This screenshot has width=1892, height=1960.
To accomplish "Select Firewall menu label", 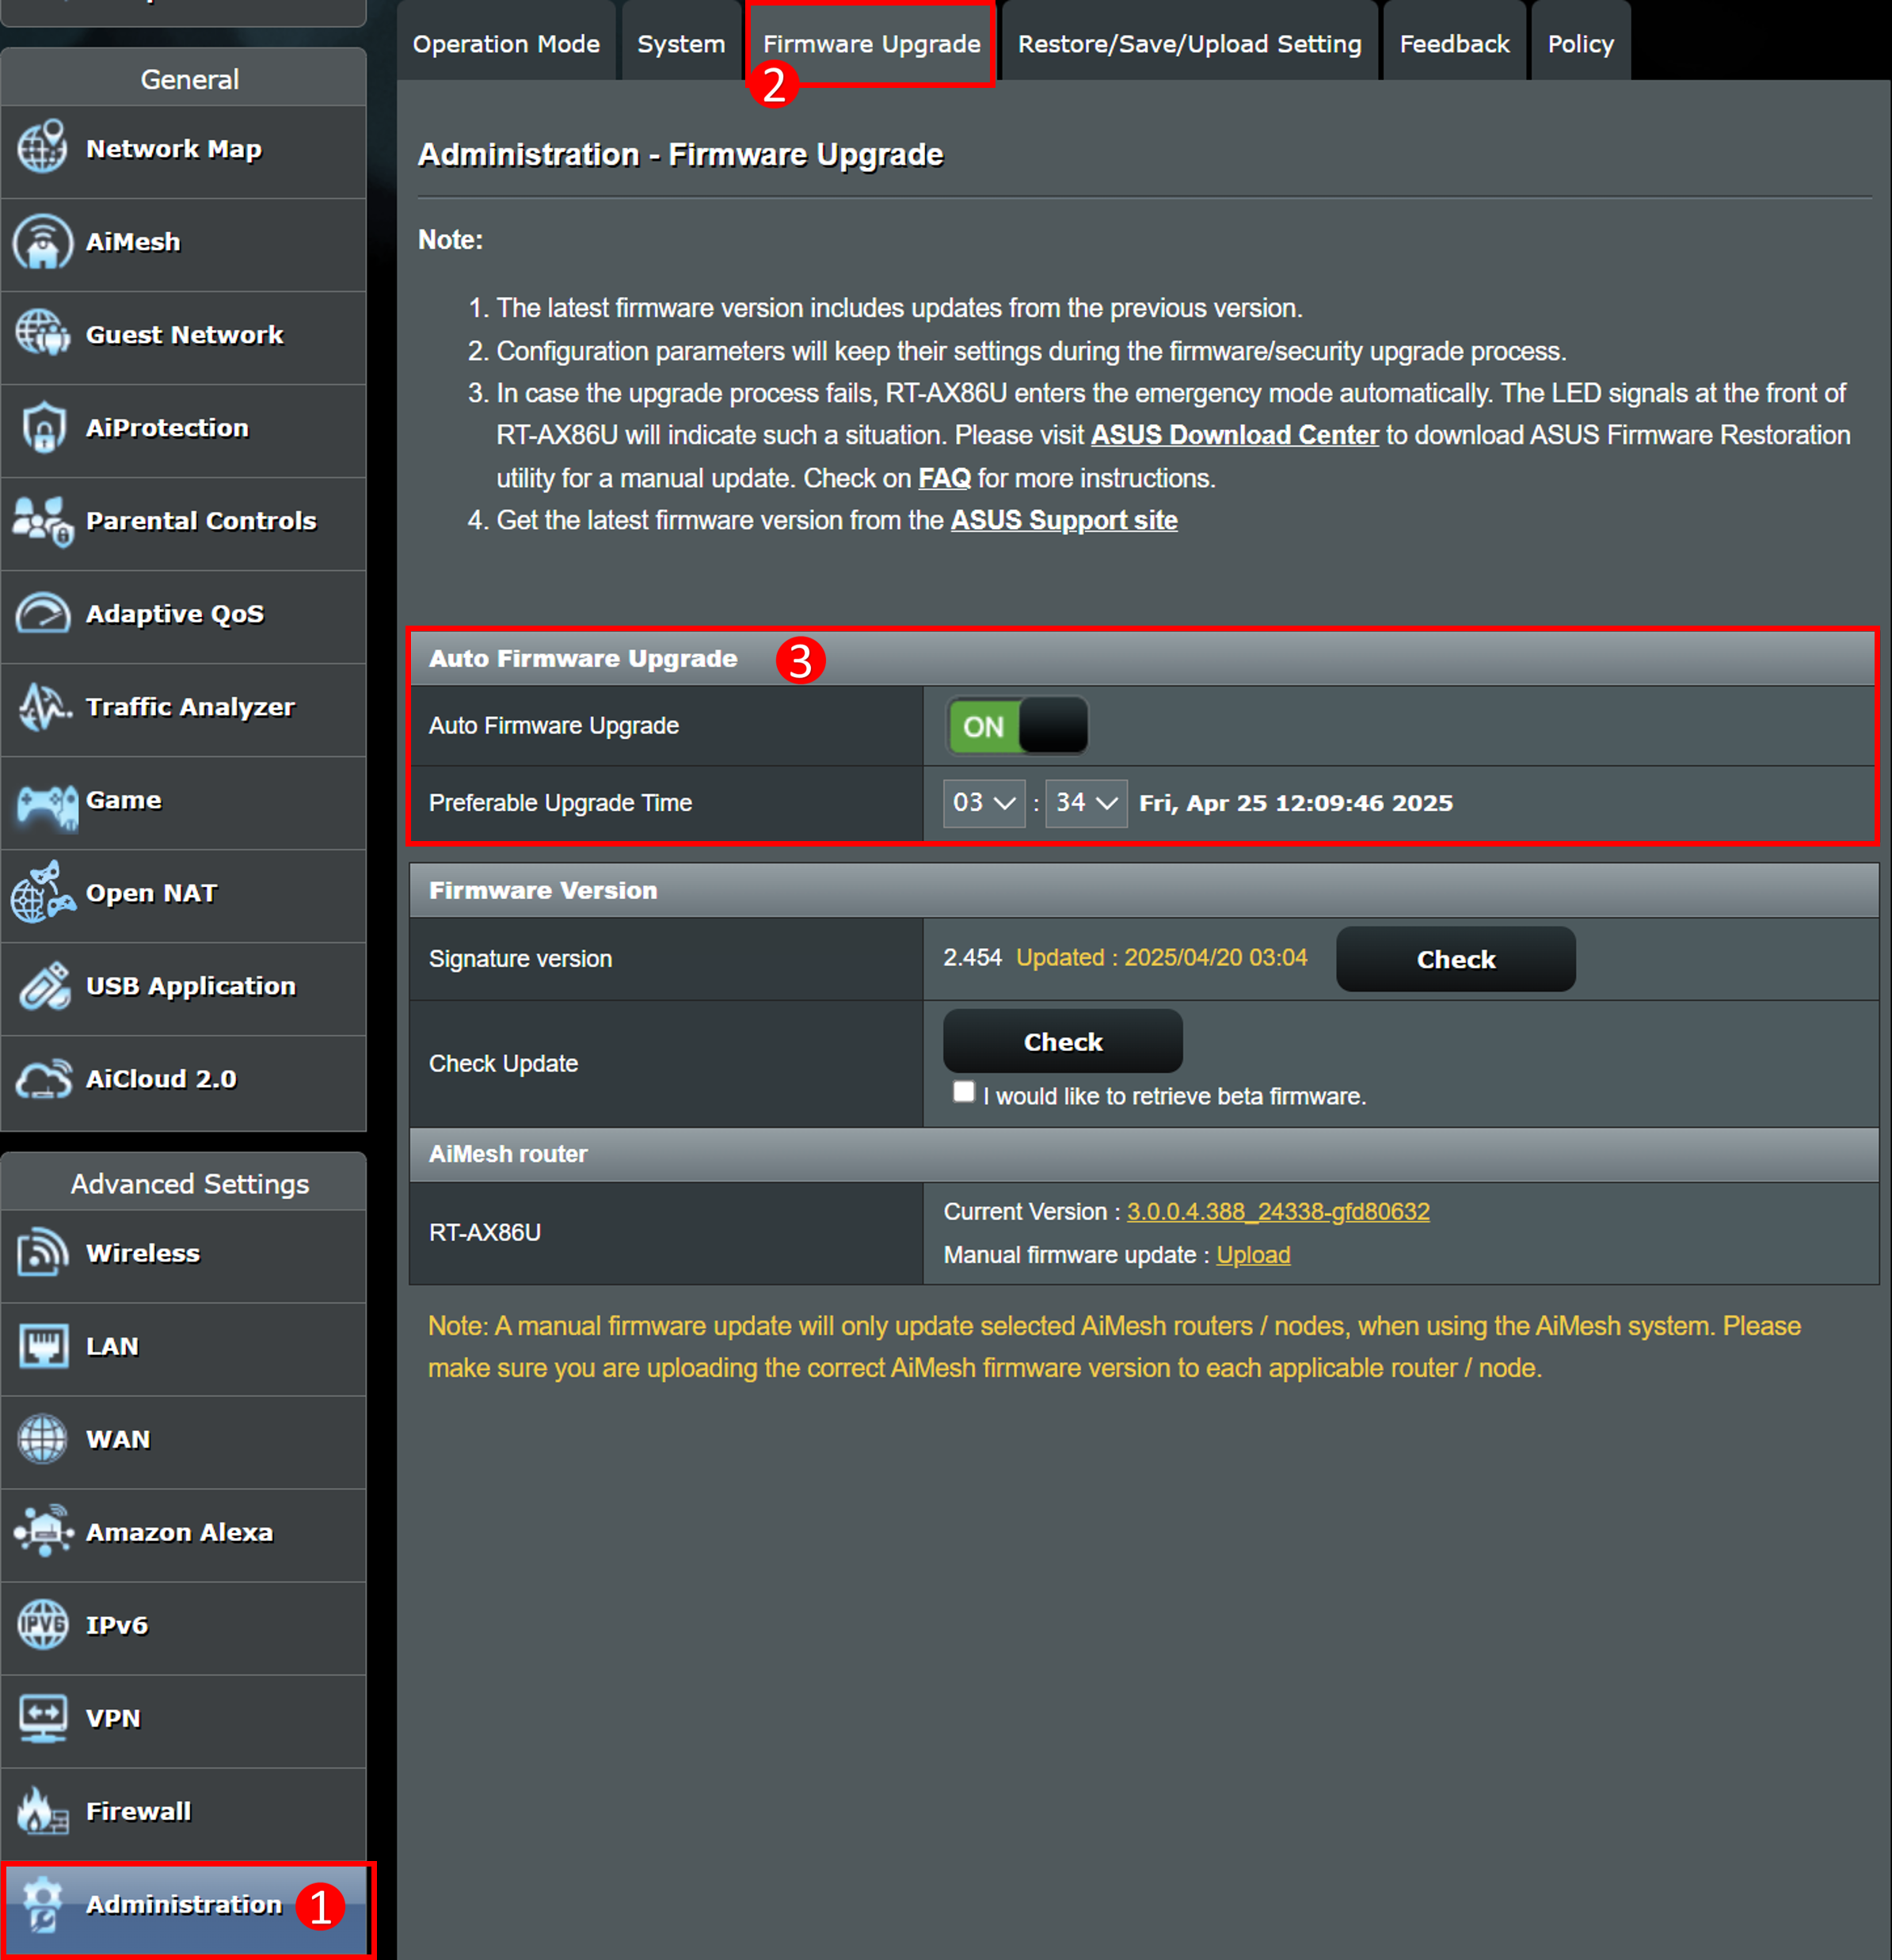I will coord(138,1811).
